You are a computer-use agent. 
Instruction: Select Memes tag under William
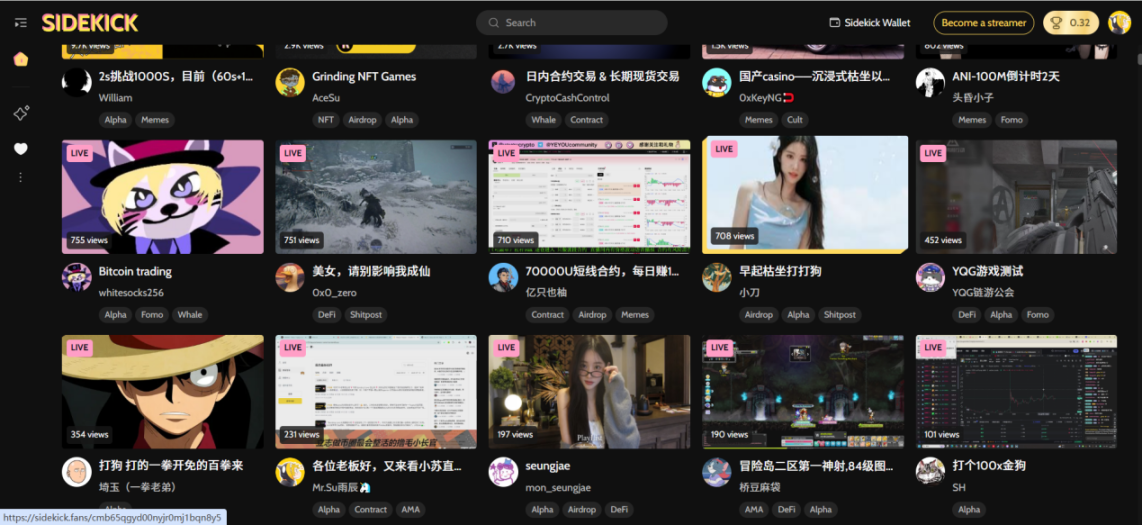tap(155, 120)
